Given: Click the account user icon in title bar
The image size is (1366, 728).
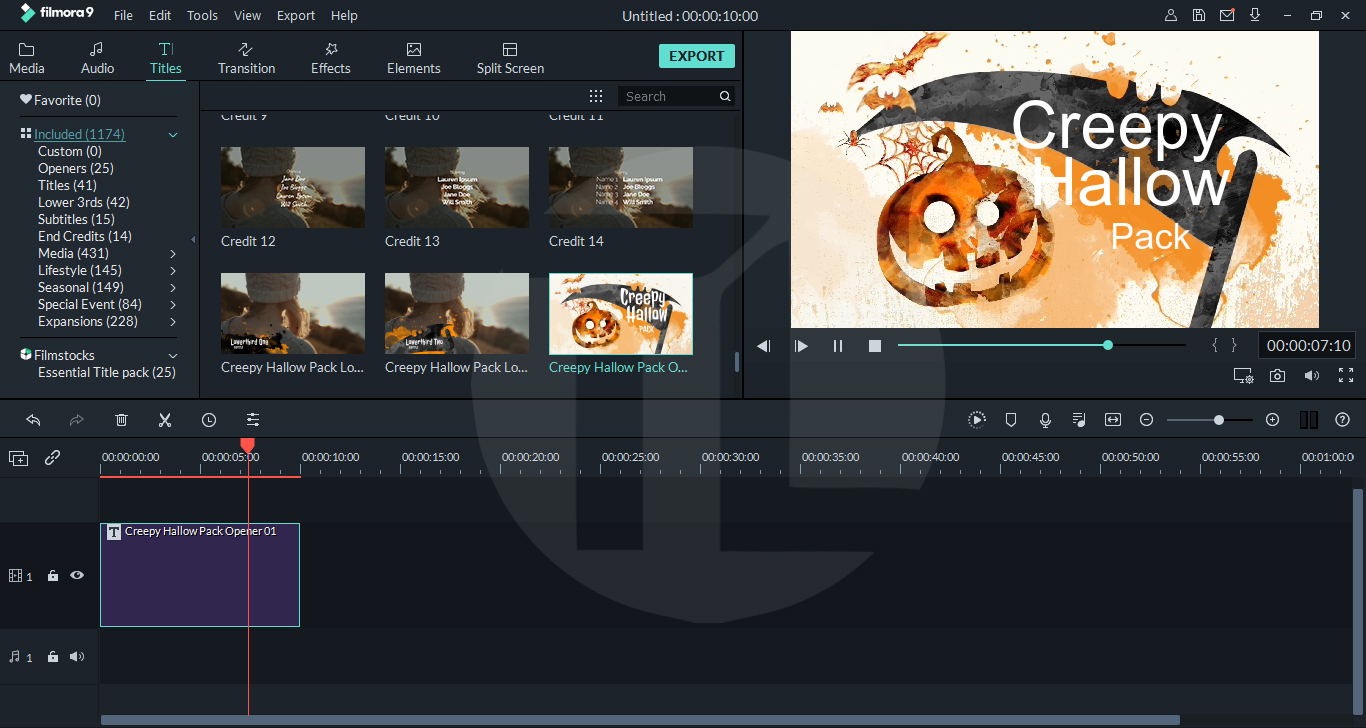Looking at the screenshot, I should click(1171, 15).
